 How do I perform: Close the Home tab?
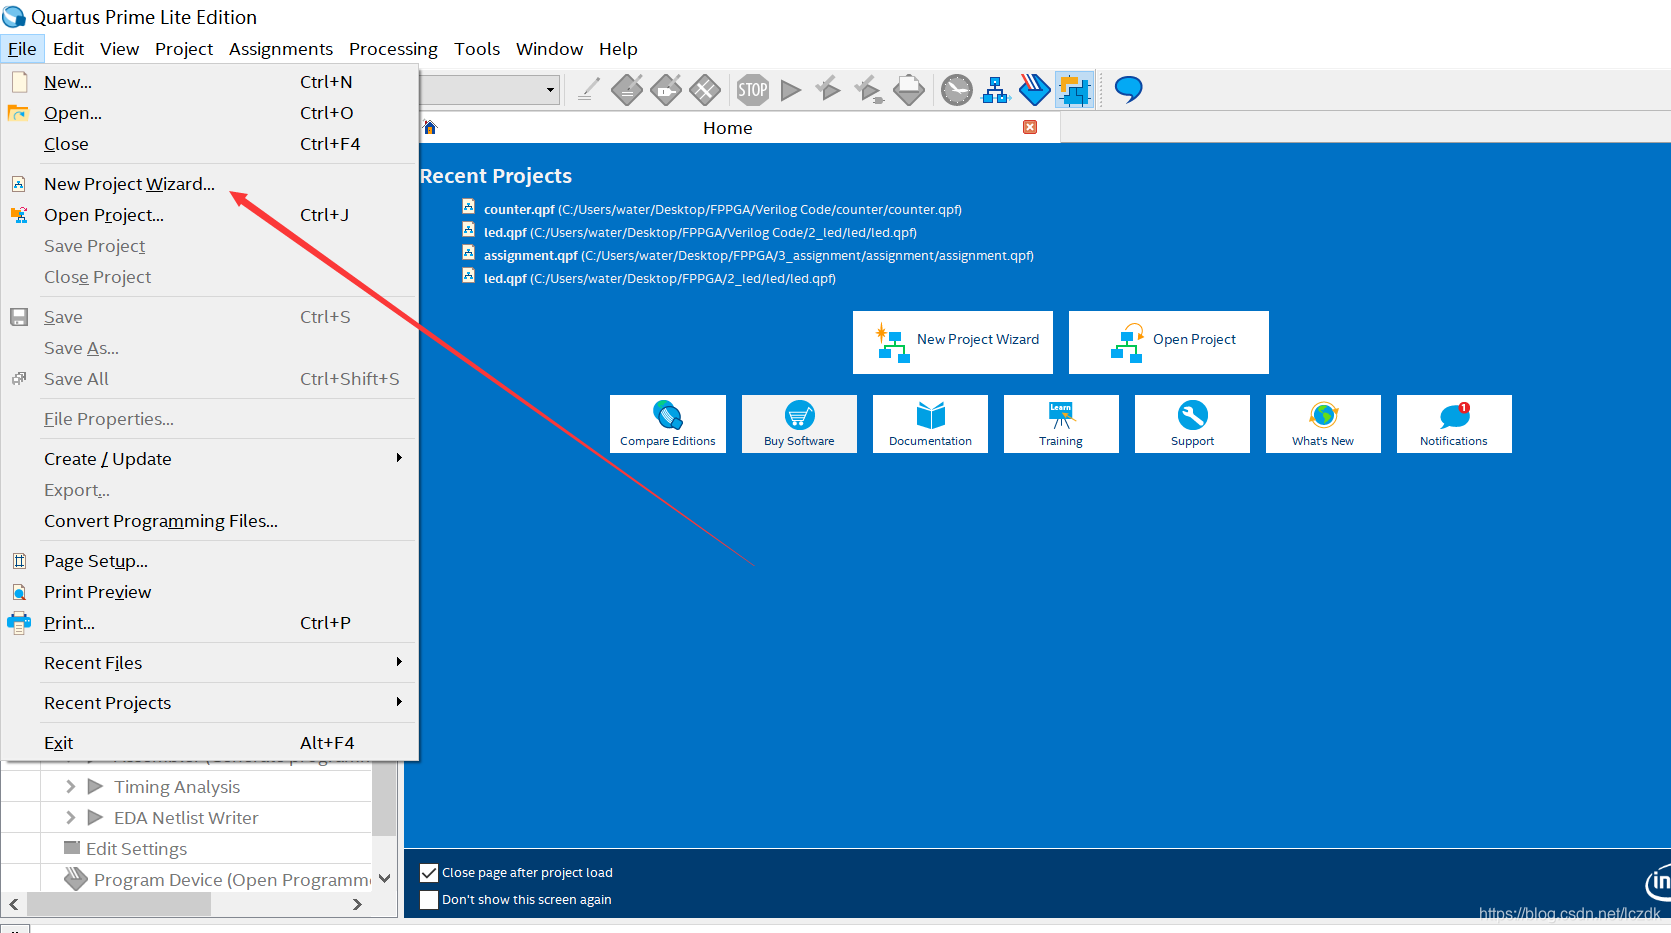[1030, 127]
